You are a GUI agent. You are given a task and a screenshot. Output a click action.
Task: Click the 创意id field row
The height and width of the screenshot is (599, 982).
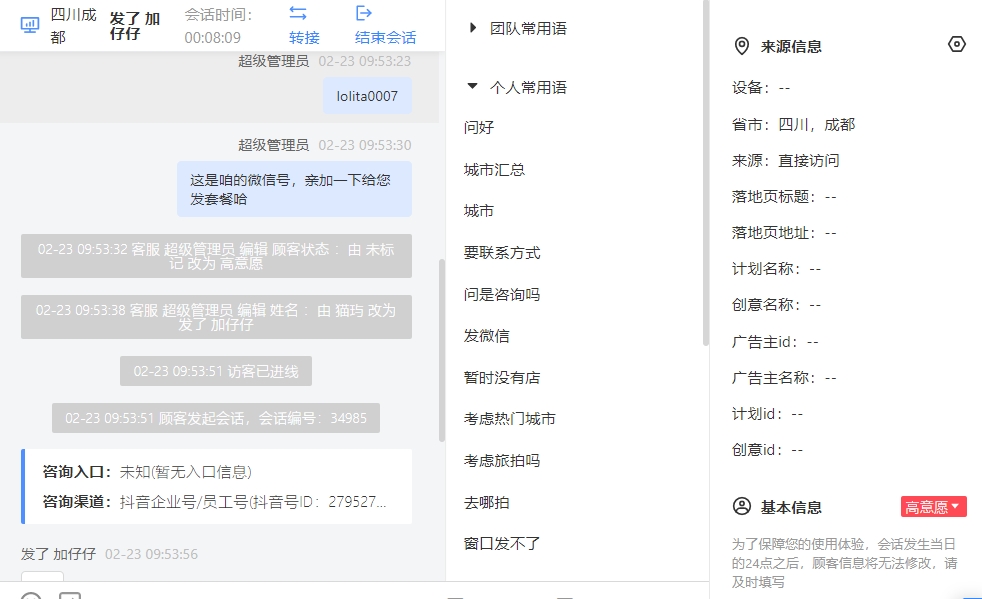coord(767,450)
